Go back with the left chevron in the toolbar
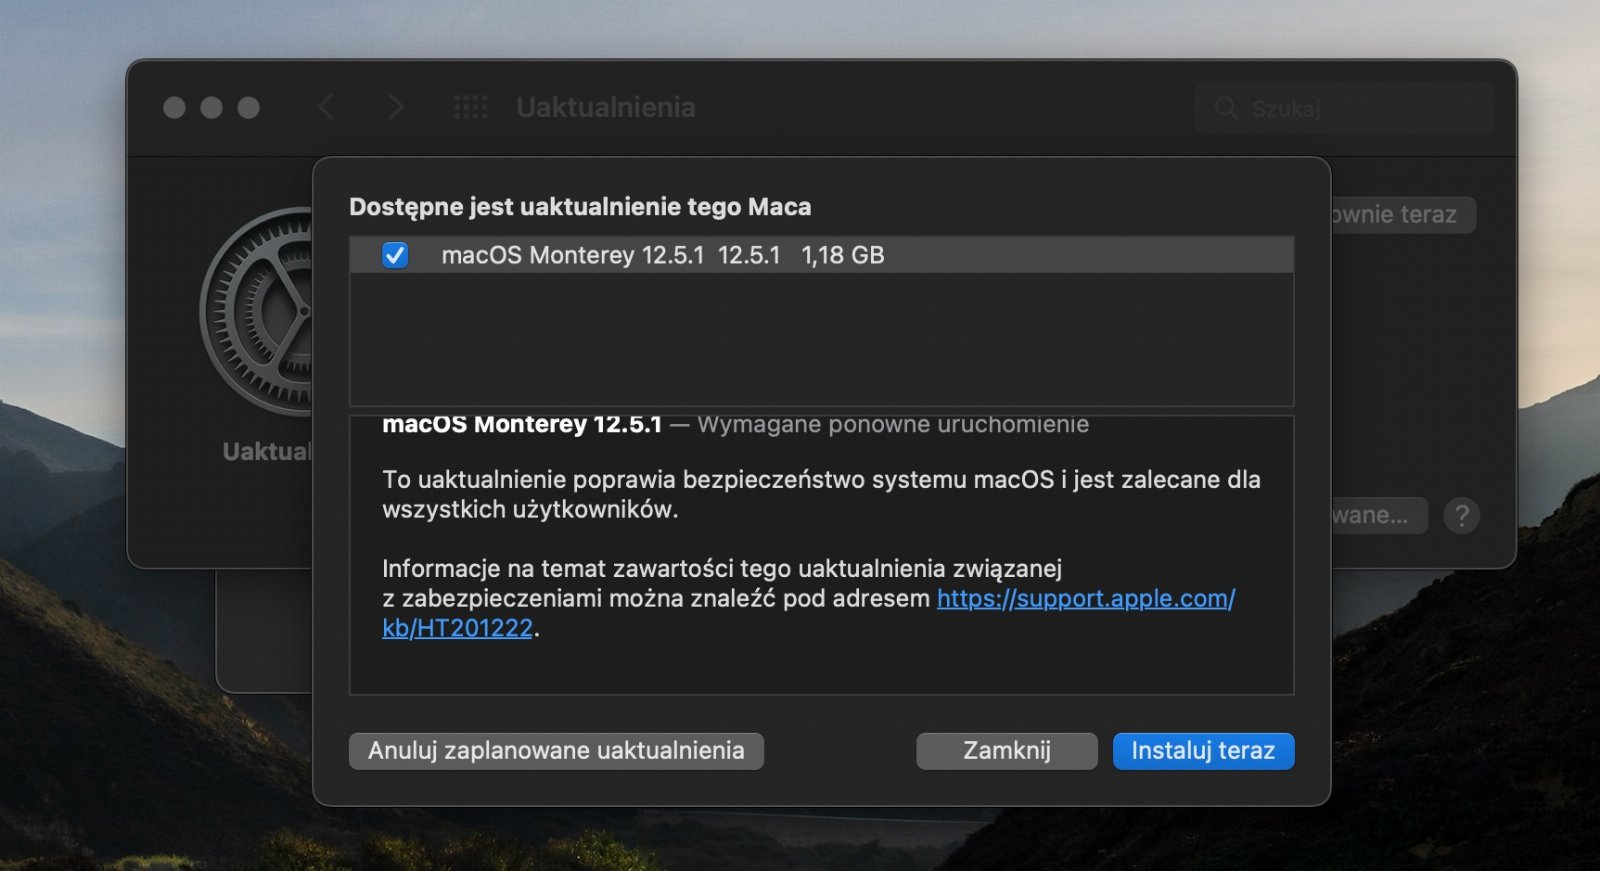Screen dimensions: 1600x871 coord(326,107)
